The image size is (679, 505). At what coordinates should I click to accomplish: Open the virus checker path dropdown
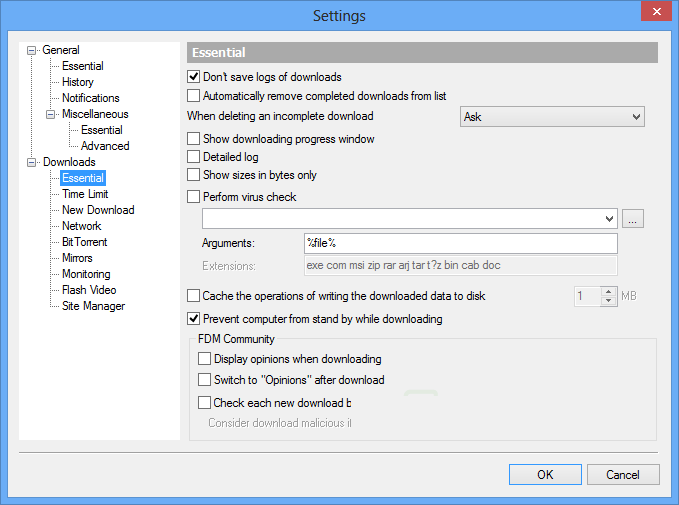tap(610, 218)
